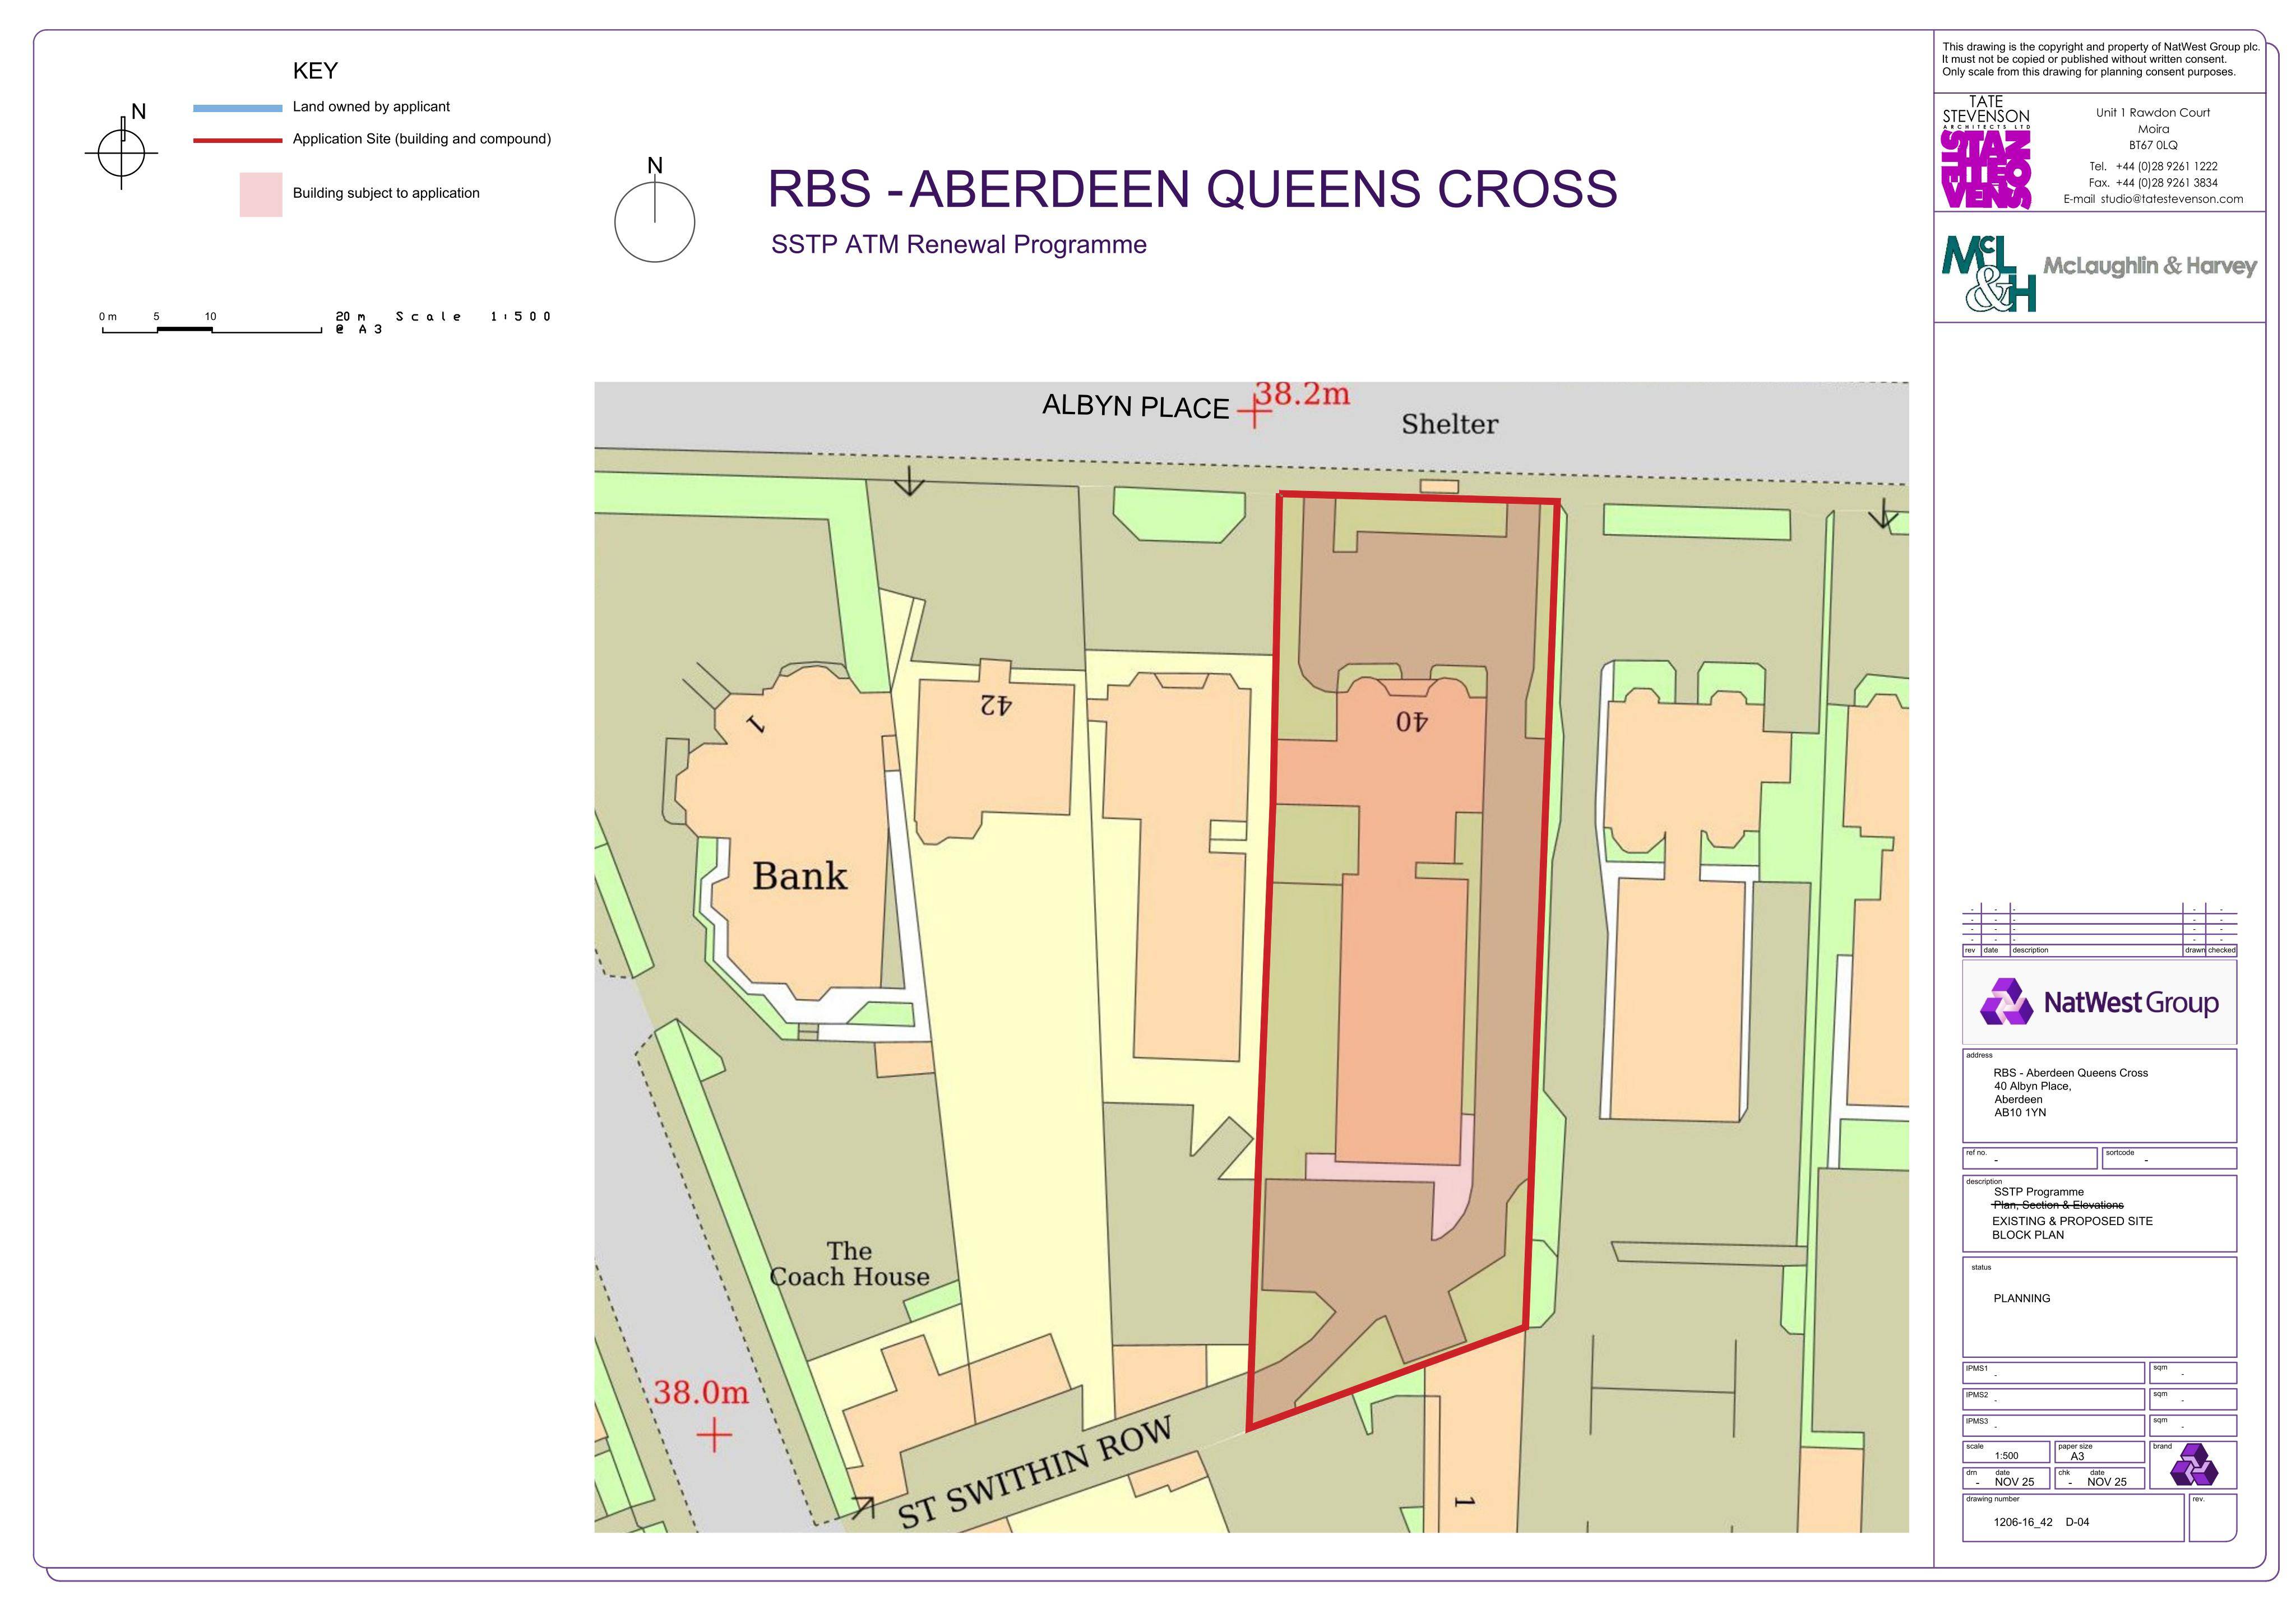2296x1623 pixels.
Task: Click the 'ST SWITHIN ROW' street label
Action: (x=1035, y=1473)
